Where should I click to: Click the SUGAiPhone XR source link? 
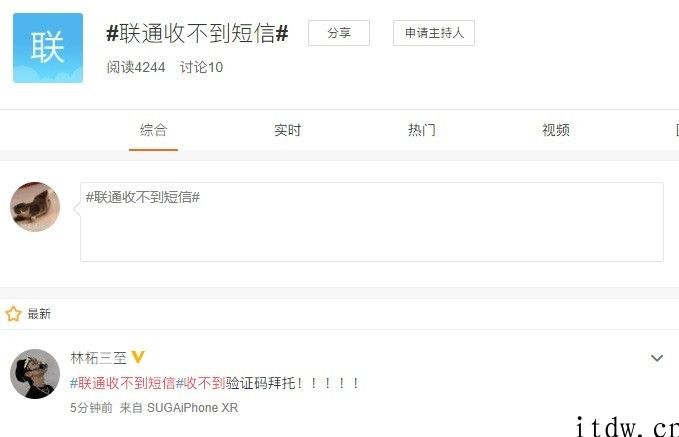coord(192,408)
